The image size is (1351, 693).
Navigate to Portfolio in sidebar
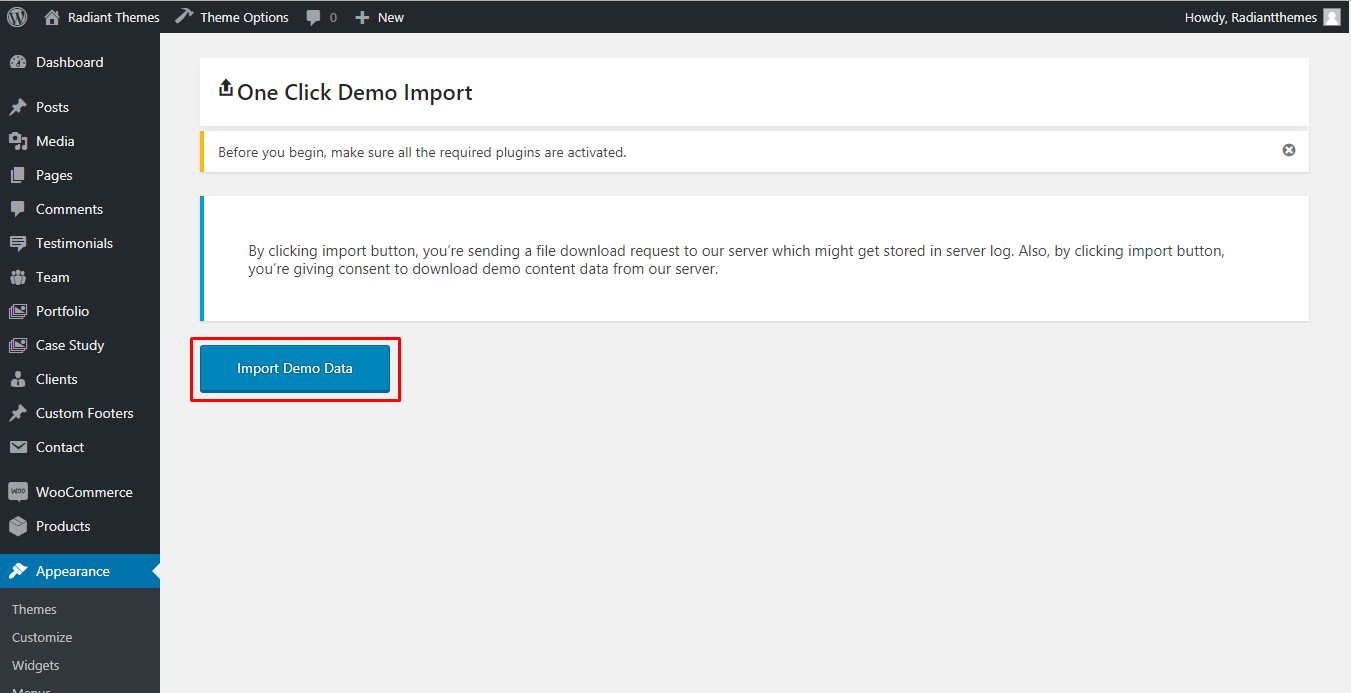point(62,311)
